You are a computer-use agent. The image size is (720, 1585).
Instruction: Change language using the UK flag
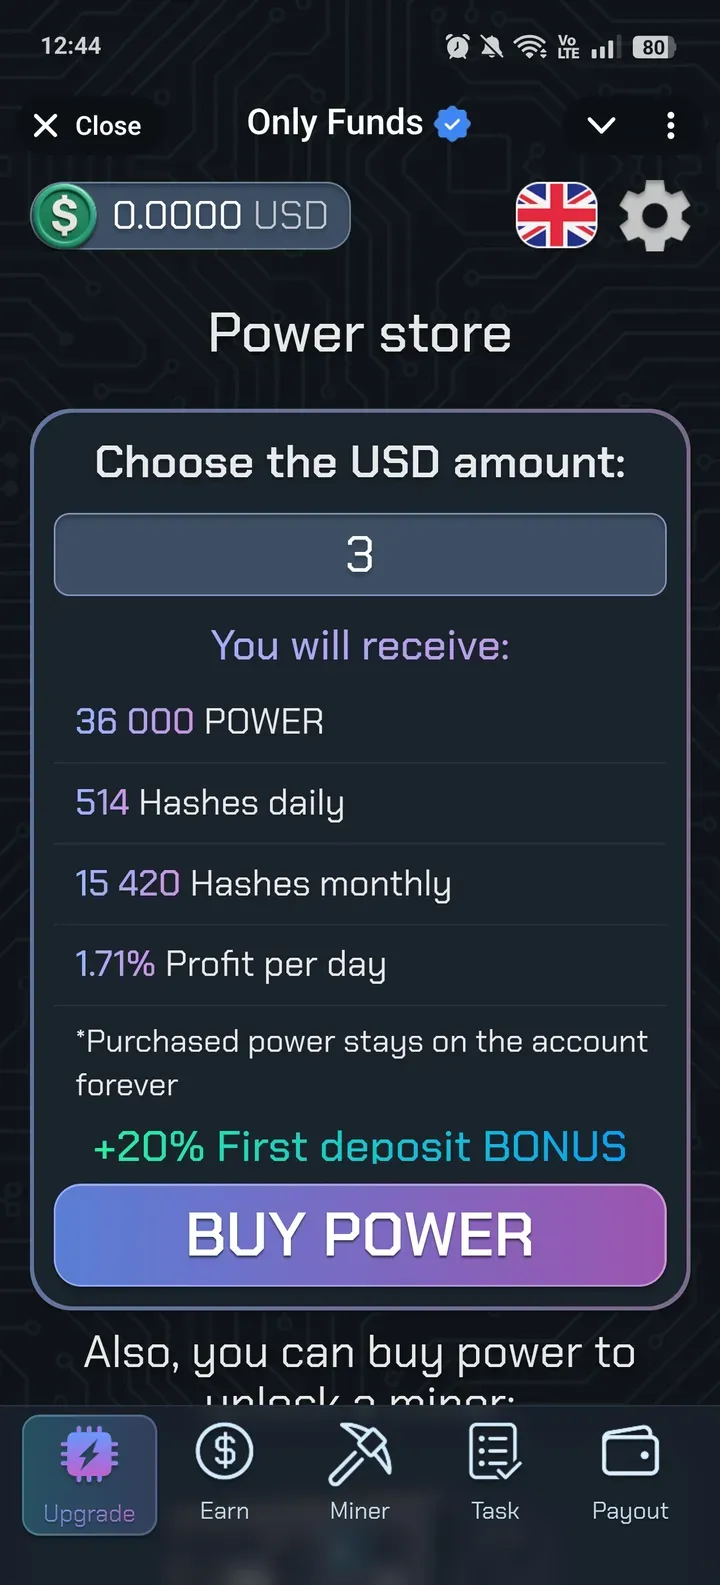[556, 215]
